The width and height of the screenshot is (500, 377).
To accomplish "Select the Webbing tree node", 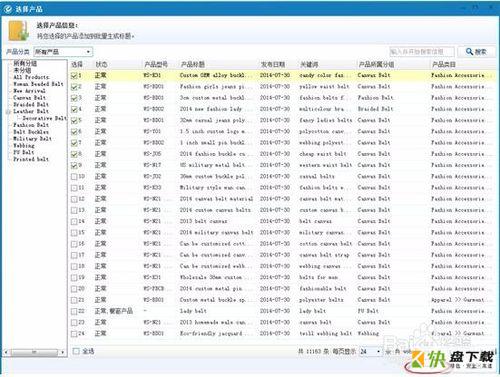I will (24, 146).
